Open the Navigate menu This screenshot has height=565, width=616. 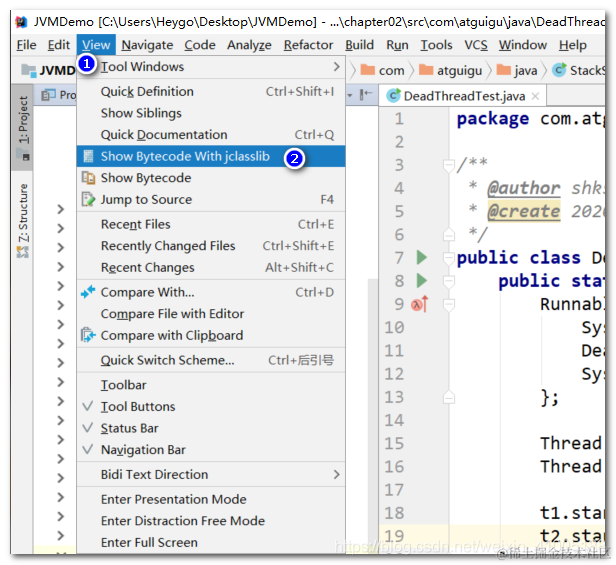[147, 45]
